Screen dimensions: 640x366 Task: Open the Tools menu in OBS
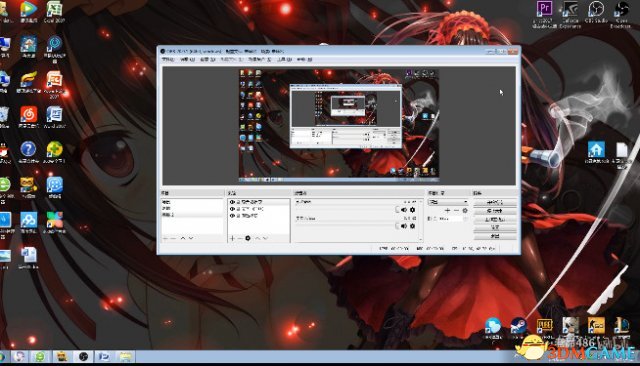pos(284,60)
